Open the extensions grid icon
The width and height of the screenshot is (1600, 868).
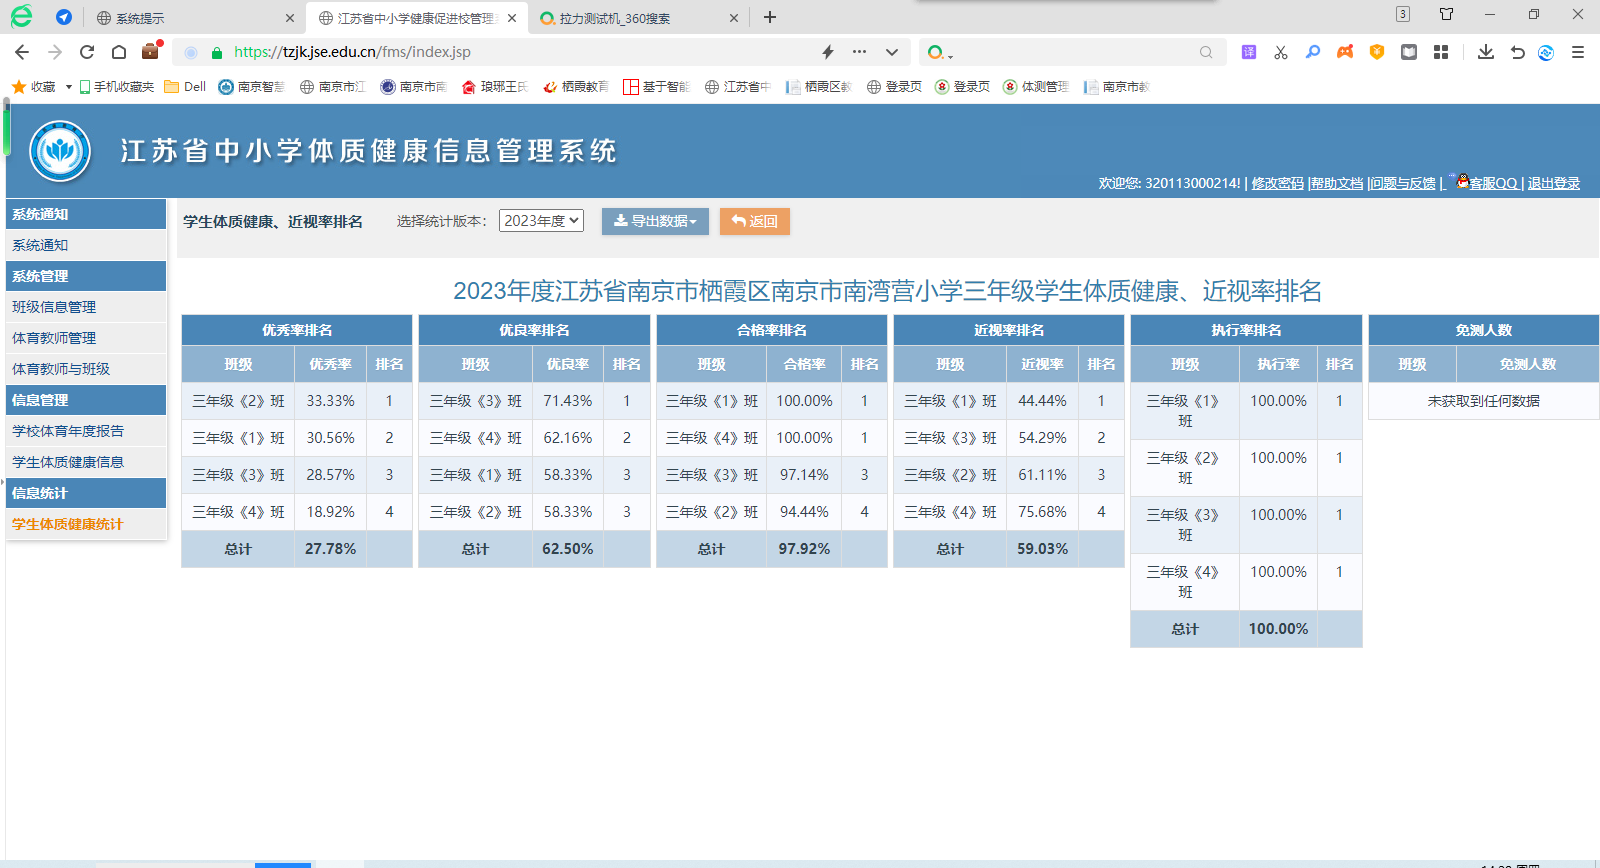[1441, 52]
